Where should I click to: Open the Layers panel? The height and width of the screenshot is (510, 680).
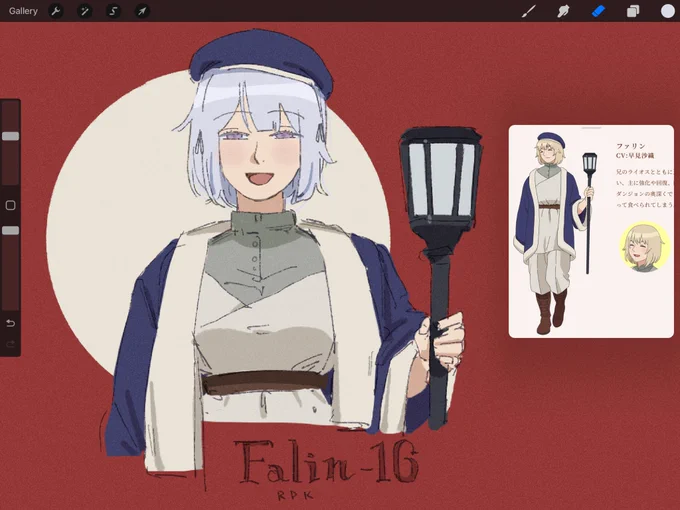633,11
